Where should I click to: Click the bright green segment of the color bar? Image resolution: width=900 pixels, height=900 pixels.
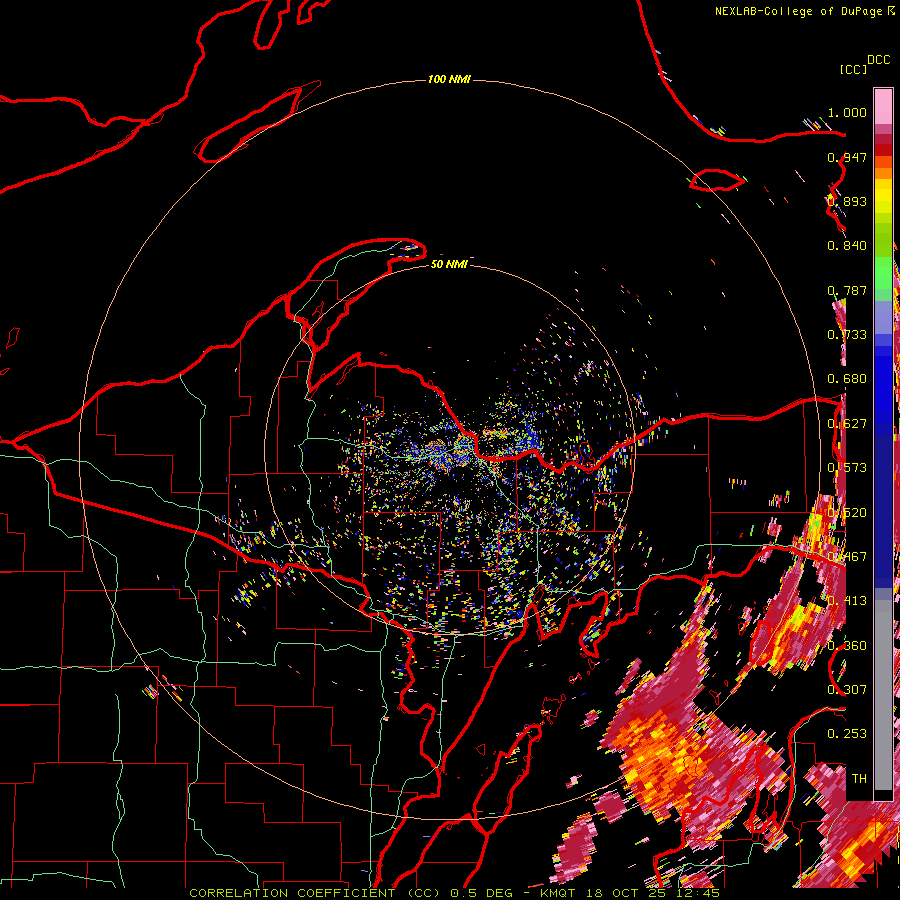click(x=883, y=273)
